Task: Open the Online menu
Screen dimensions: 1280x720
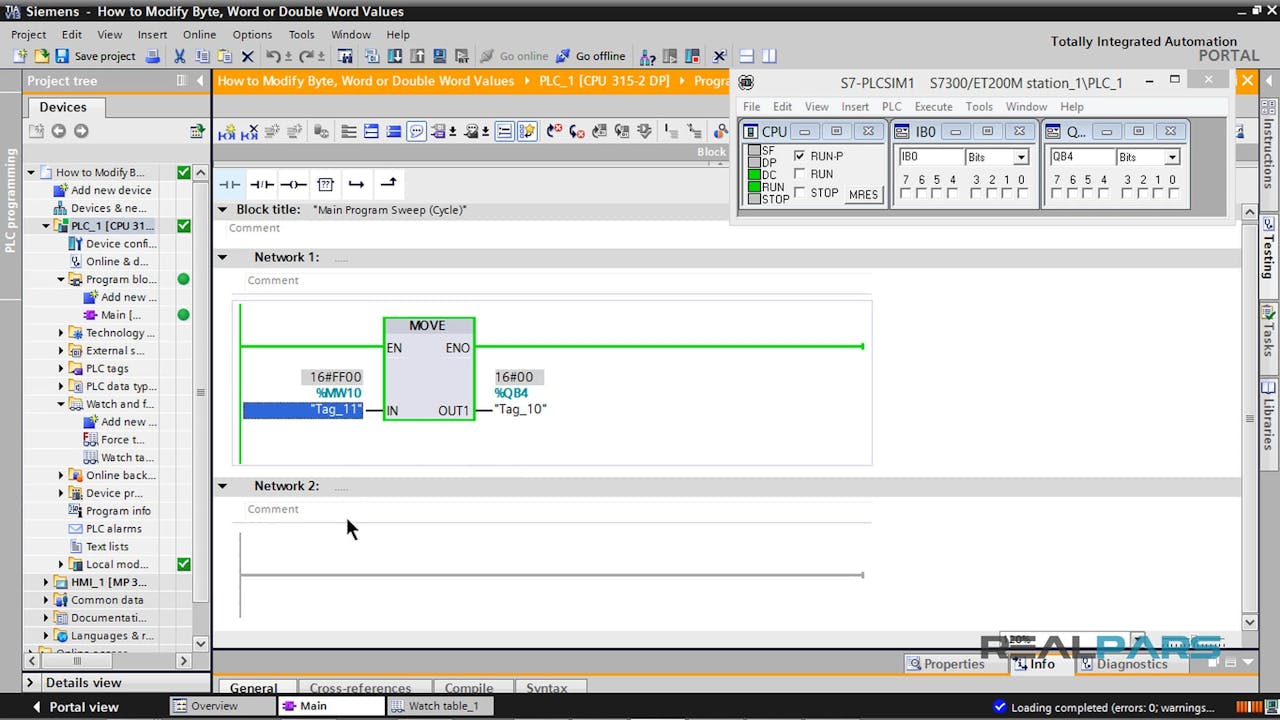Action: 199,34
